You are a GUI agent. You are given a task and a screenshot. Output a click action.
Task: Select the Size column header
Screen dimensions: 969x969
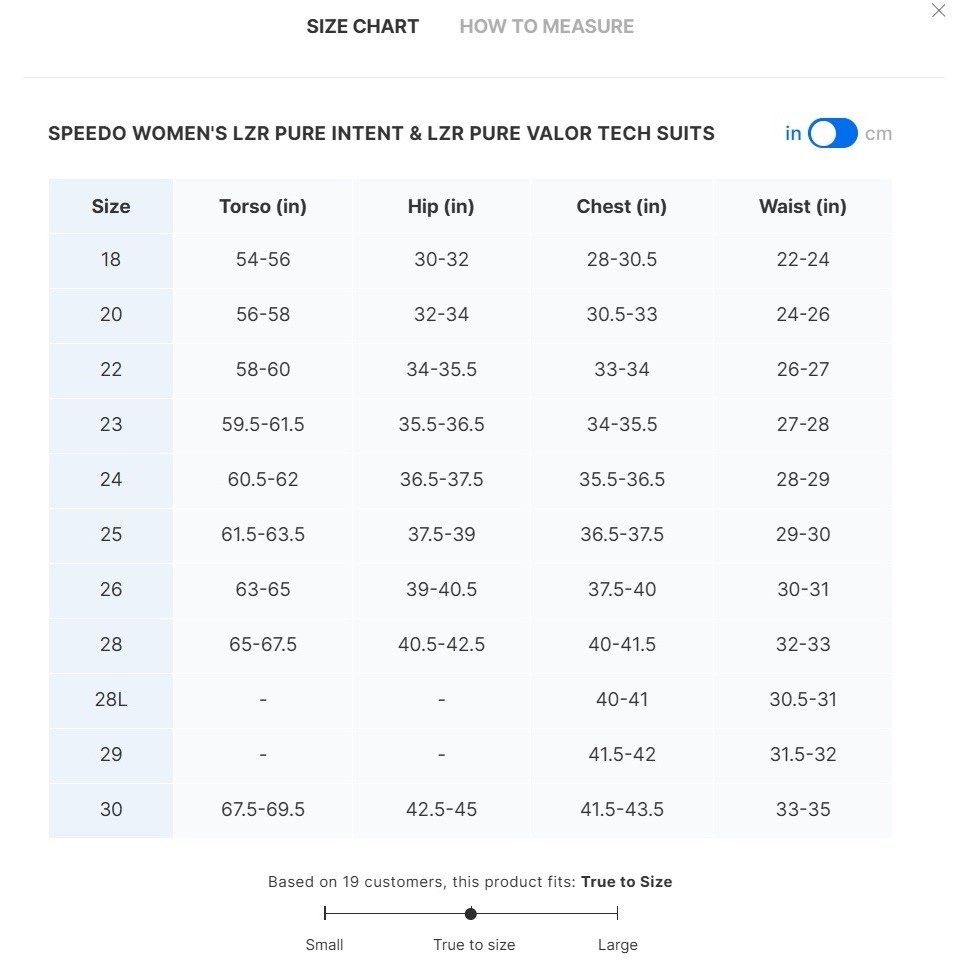tap(111, 206)
